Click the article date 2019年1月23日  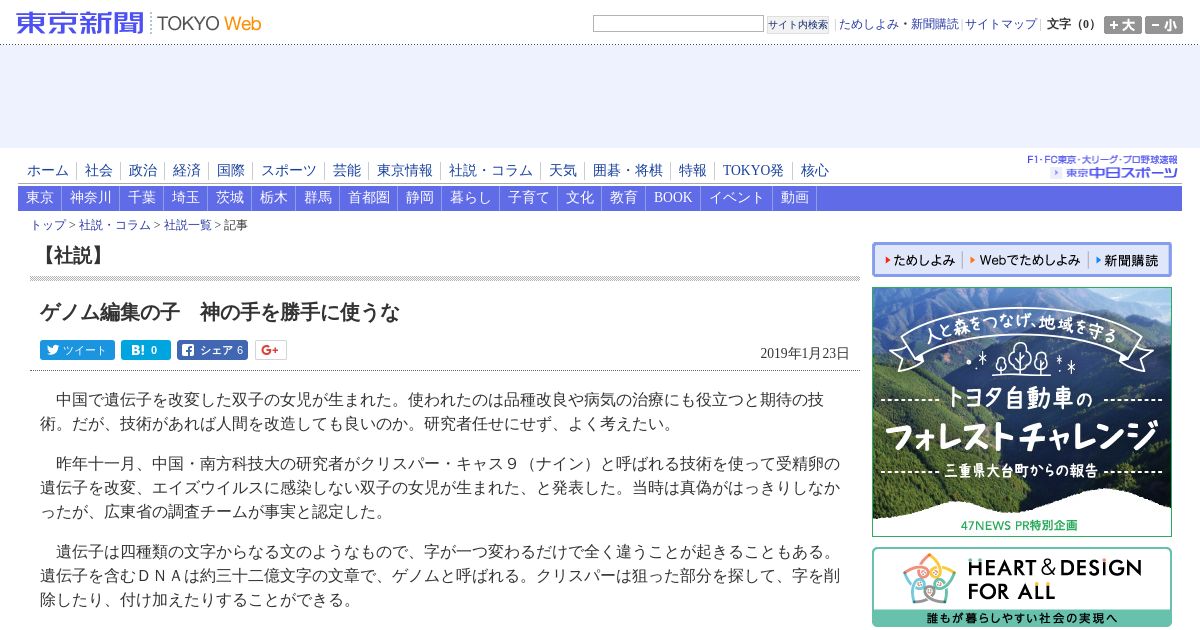(x=805, y=353)
